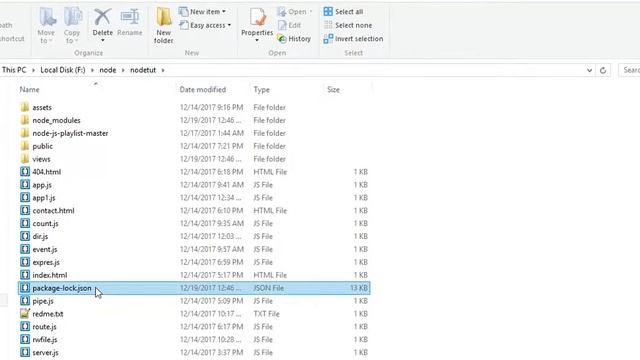The image size is (640, 360).
Task: Open the New item dropdown
Action: [x=202, y=12]
